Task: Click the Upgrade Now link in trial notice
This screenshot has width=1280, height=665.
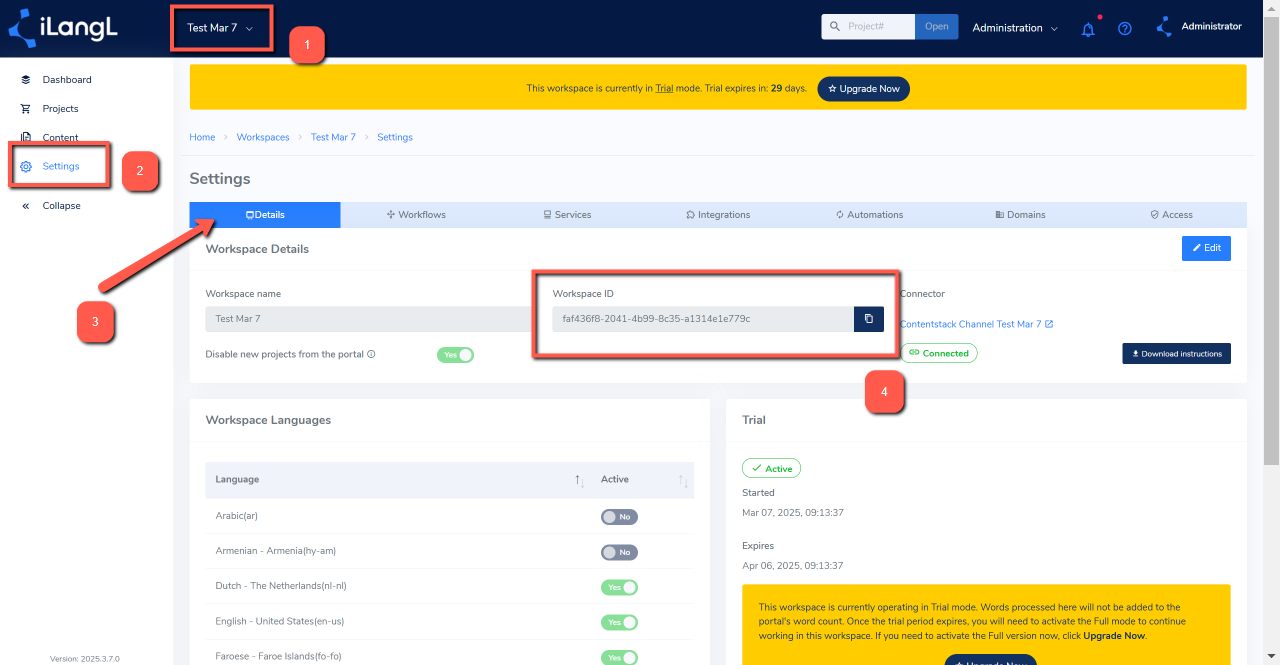Action: [x=1114, y=636]
